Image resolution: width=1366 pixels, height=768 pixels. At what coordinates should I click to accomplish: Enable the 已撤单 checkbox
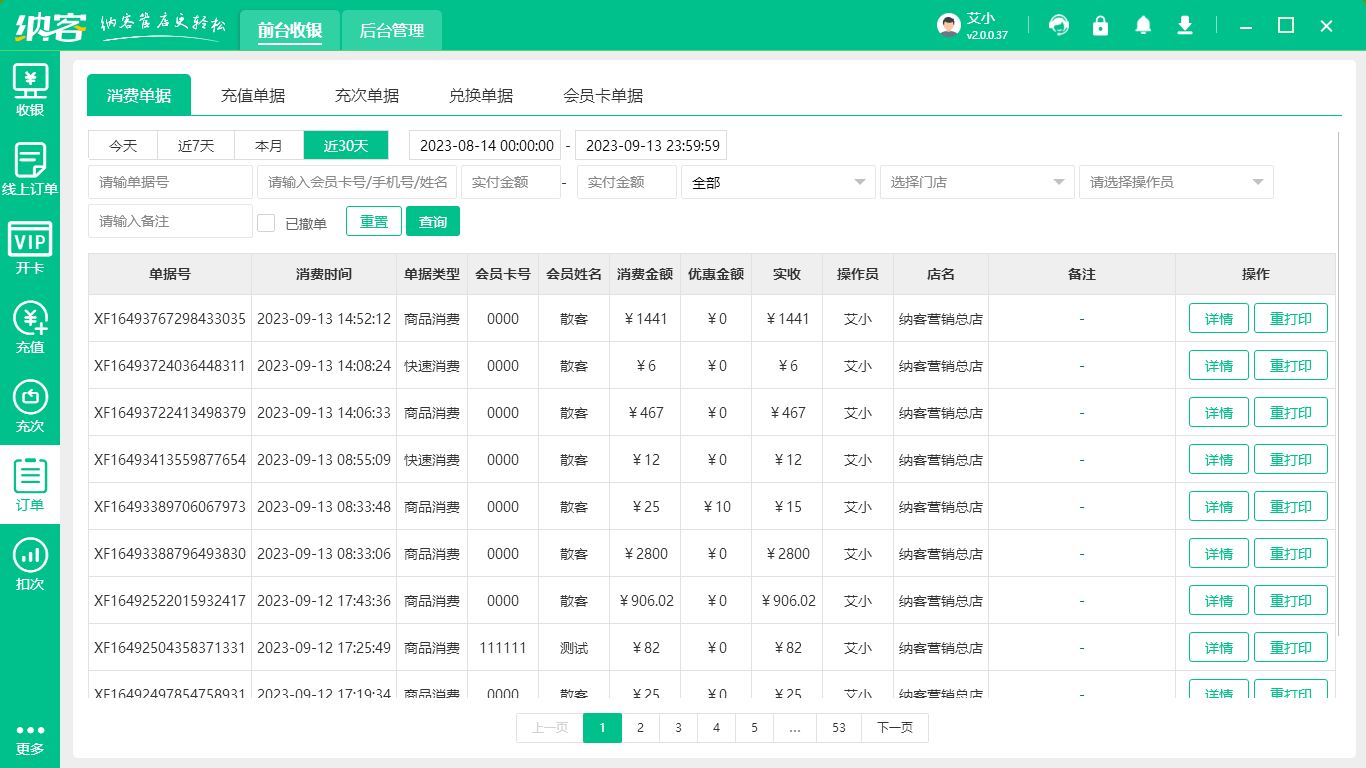tap(266, 221)
